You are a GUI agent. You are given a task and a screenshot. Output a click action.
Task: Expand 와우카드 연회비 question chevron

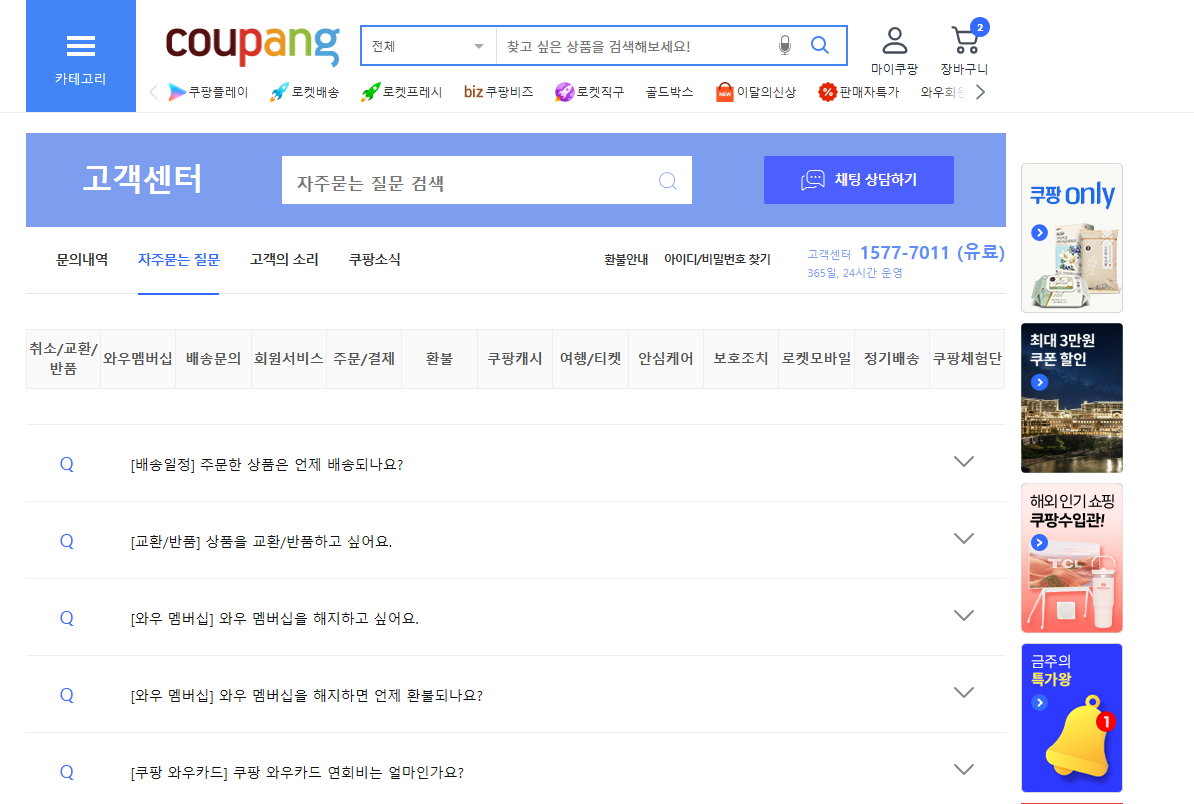coord(964,769)
